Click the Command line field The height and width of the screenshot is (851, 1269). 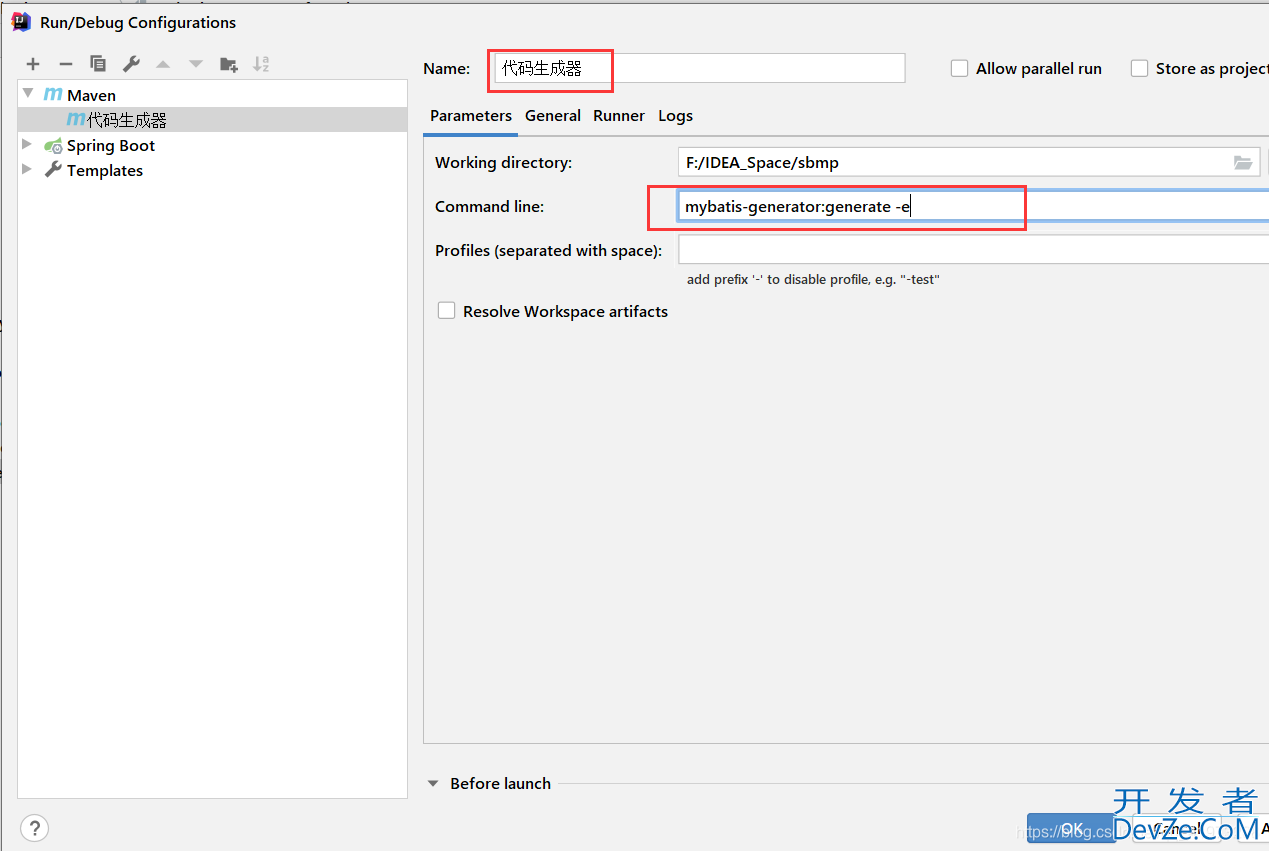973,207
